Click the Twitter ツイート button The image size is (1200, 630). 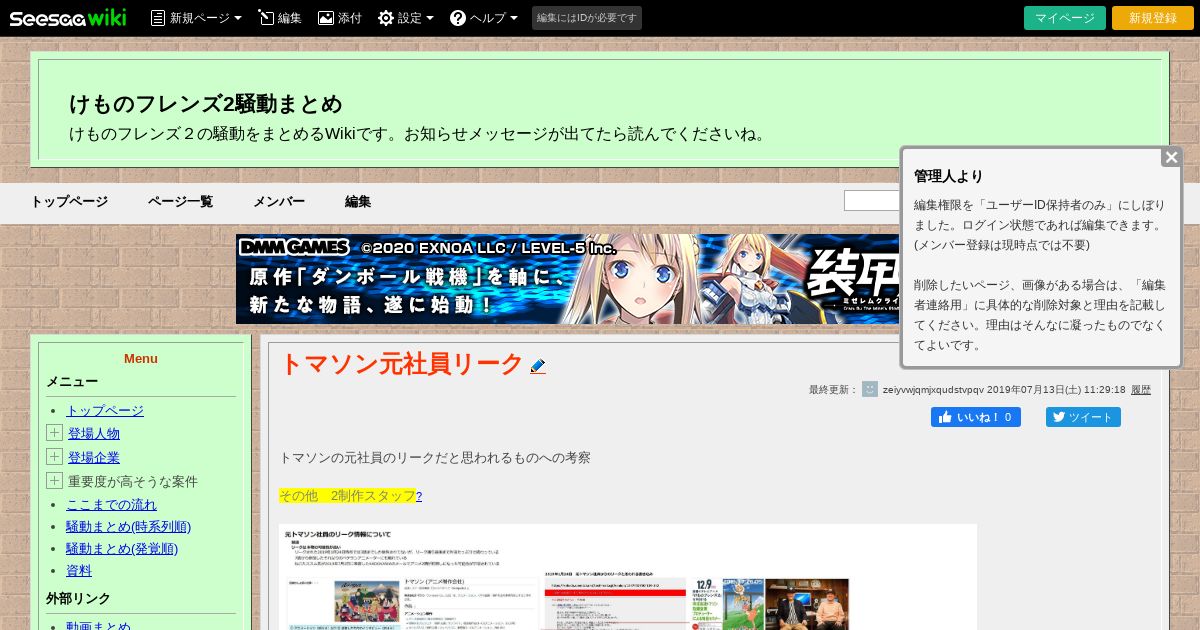point(1083,417)
